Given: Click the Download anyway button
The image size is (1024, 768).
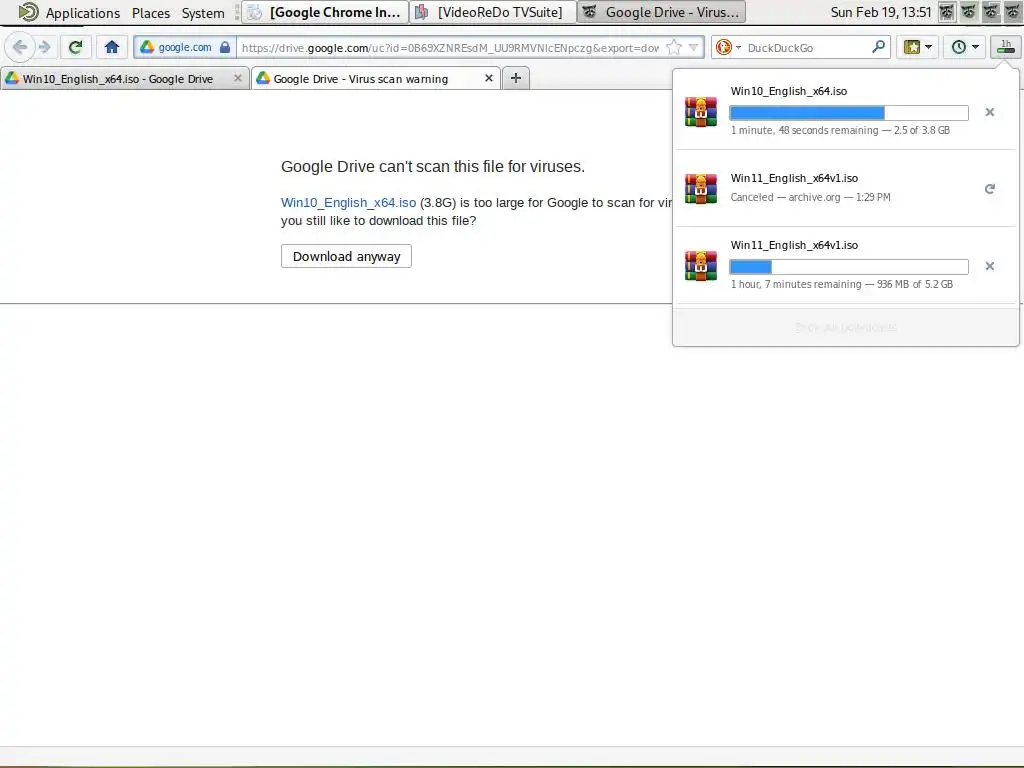Looking at the screenshot, I should click(x=346, y=256).
